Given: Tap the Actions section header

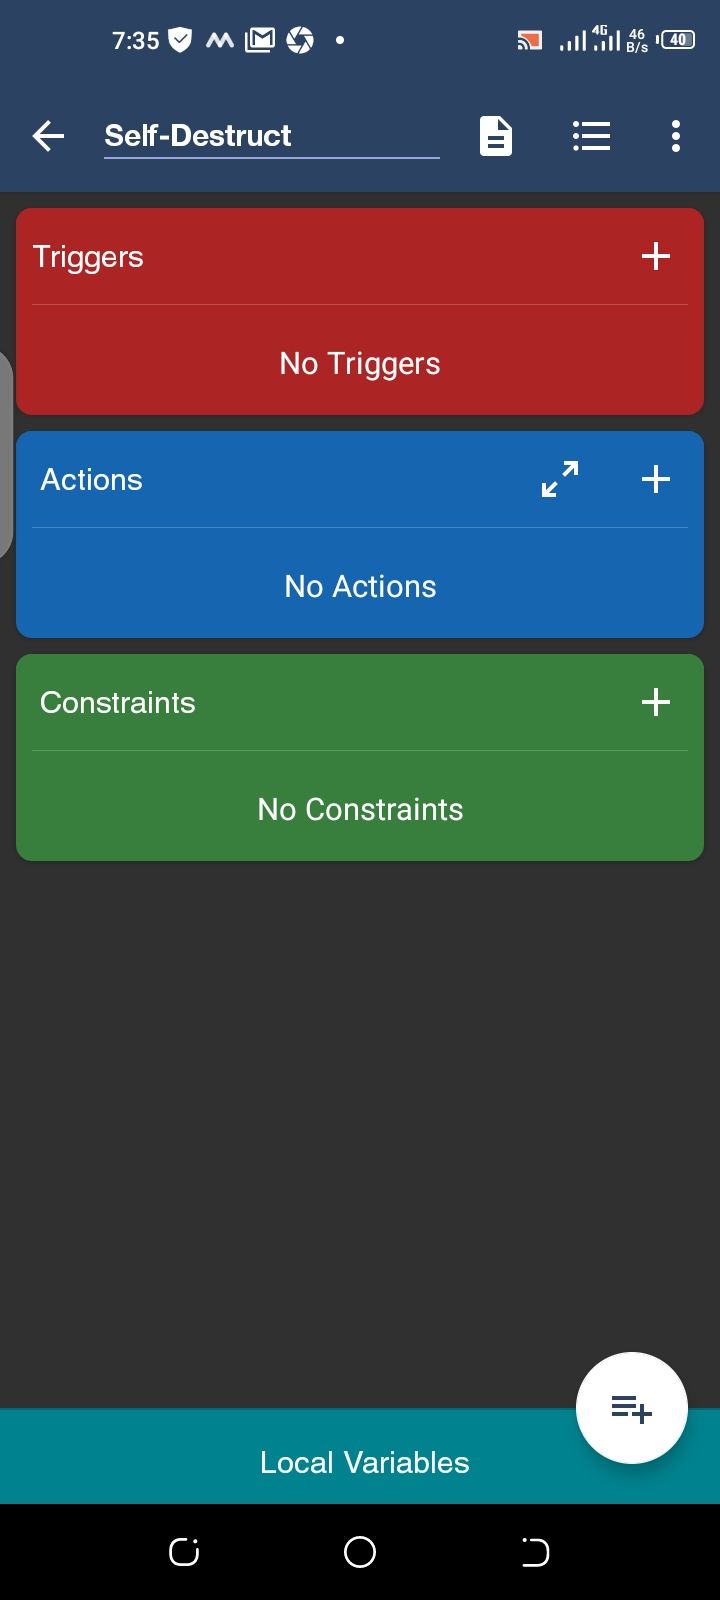Looking at the screenshot, I should pyautogui.click(x=92, y=480).
